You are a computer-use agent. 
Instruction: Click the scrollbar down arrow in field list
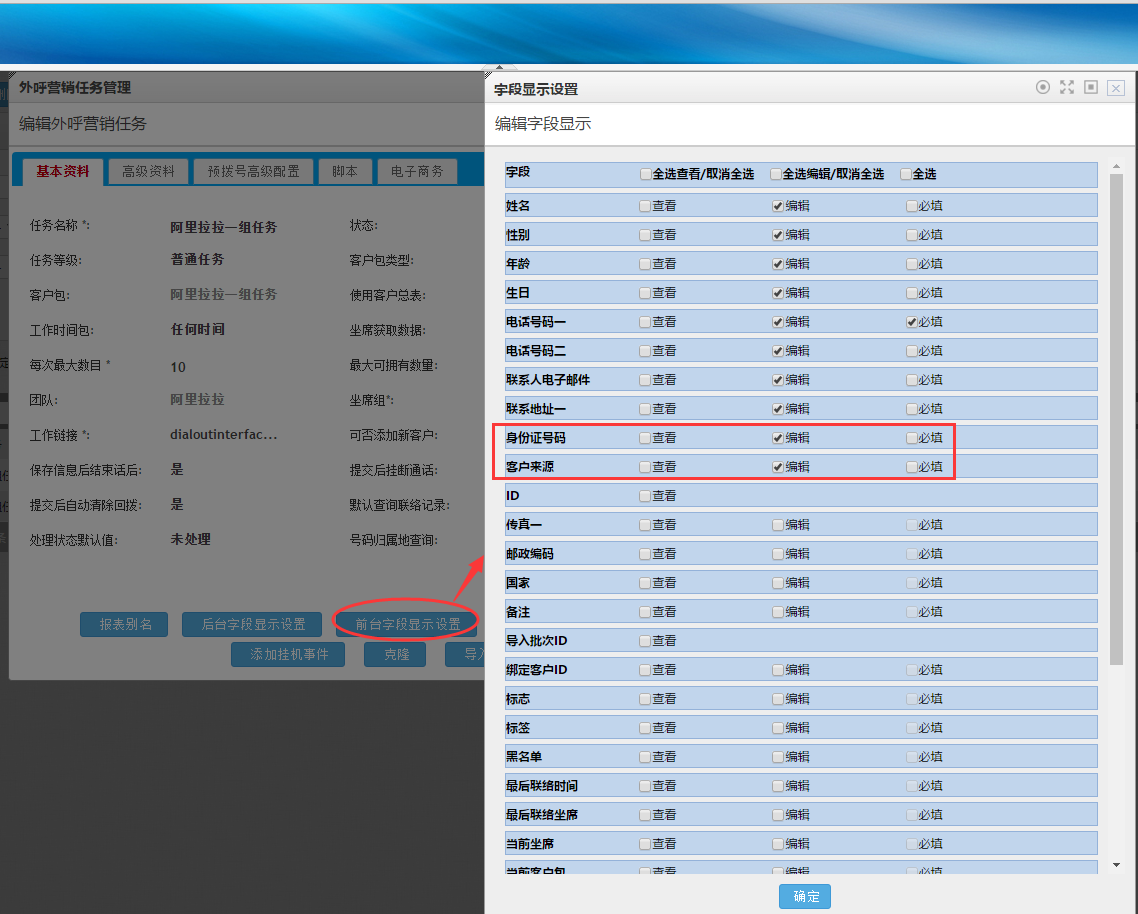(1117, 864)
